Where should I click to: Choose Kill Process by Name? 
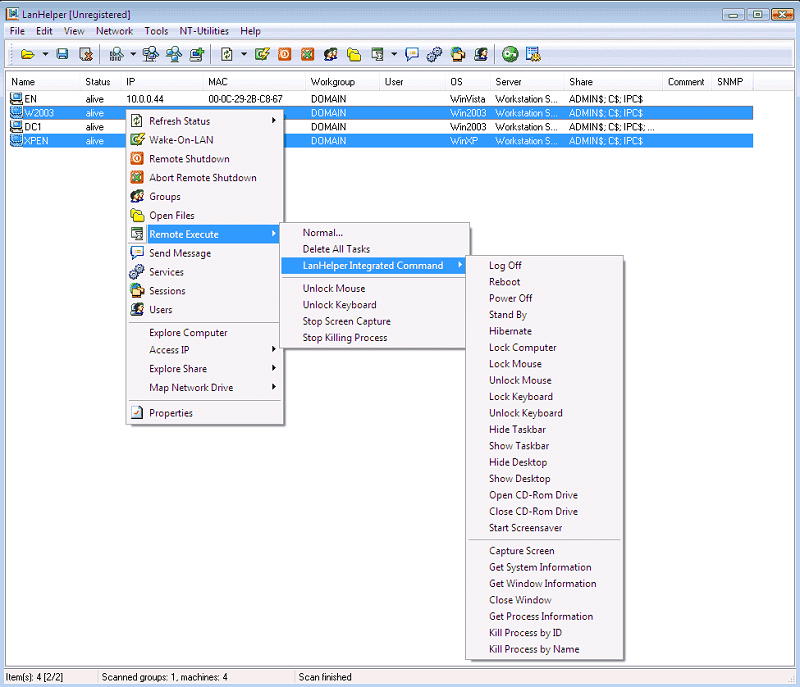tap(533, 649)
